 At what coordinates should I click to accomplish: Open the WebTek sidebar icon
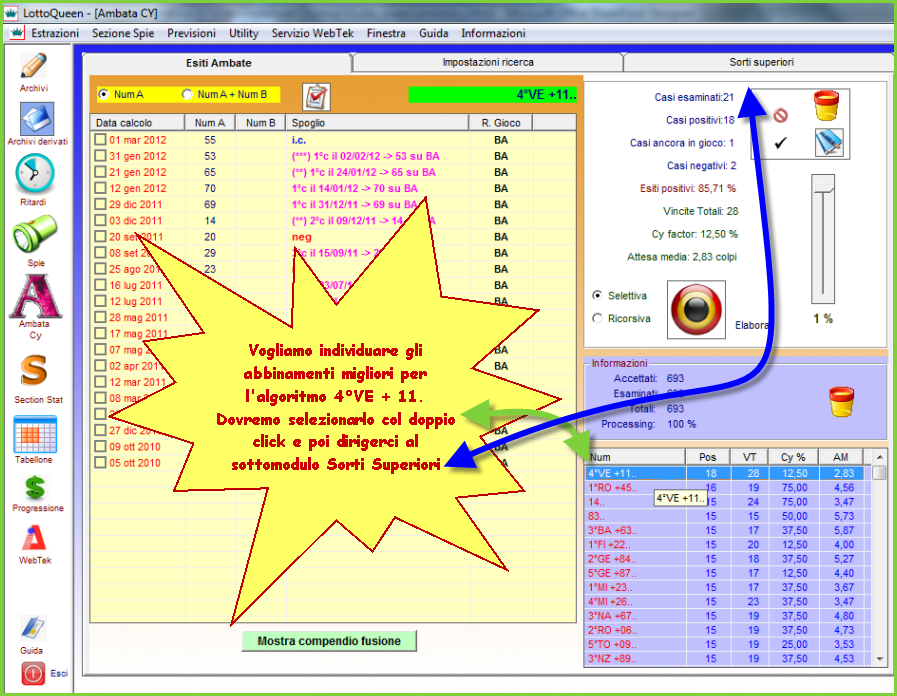tap(34, 538)
